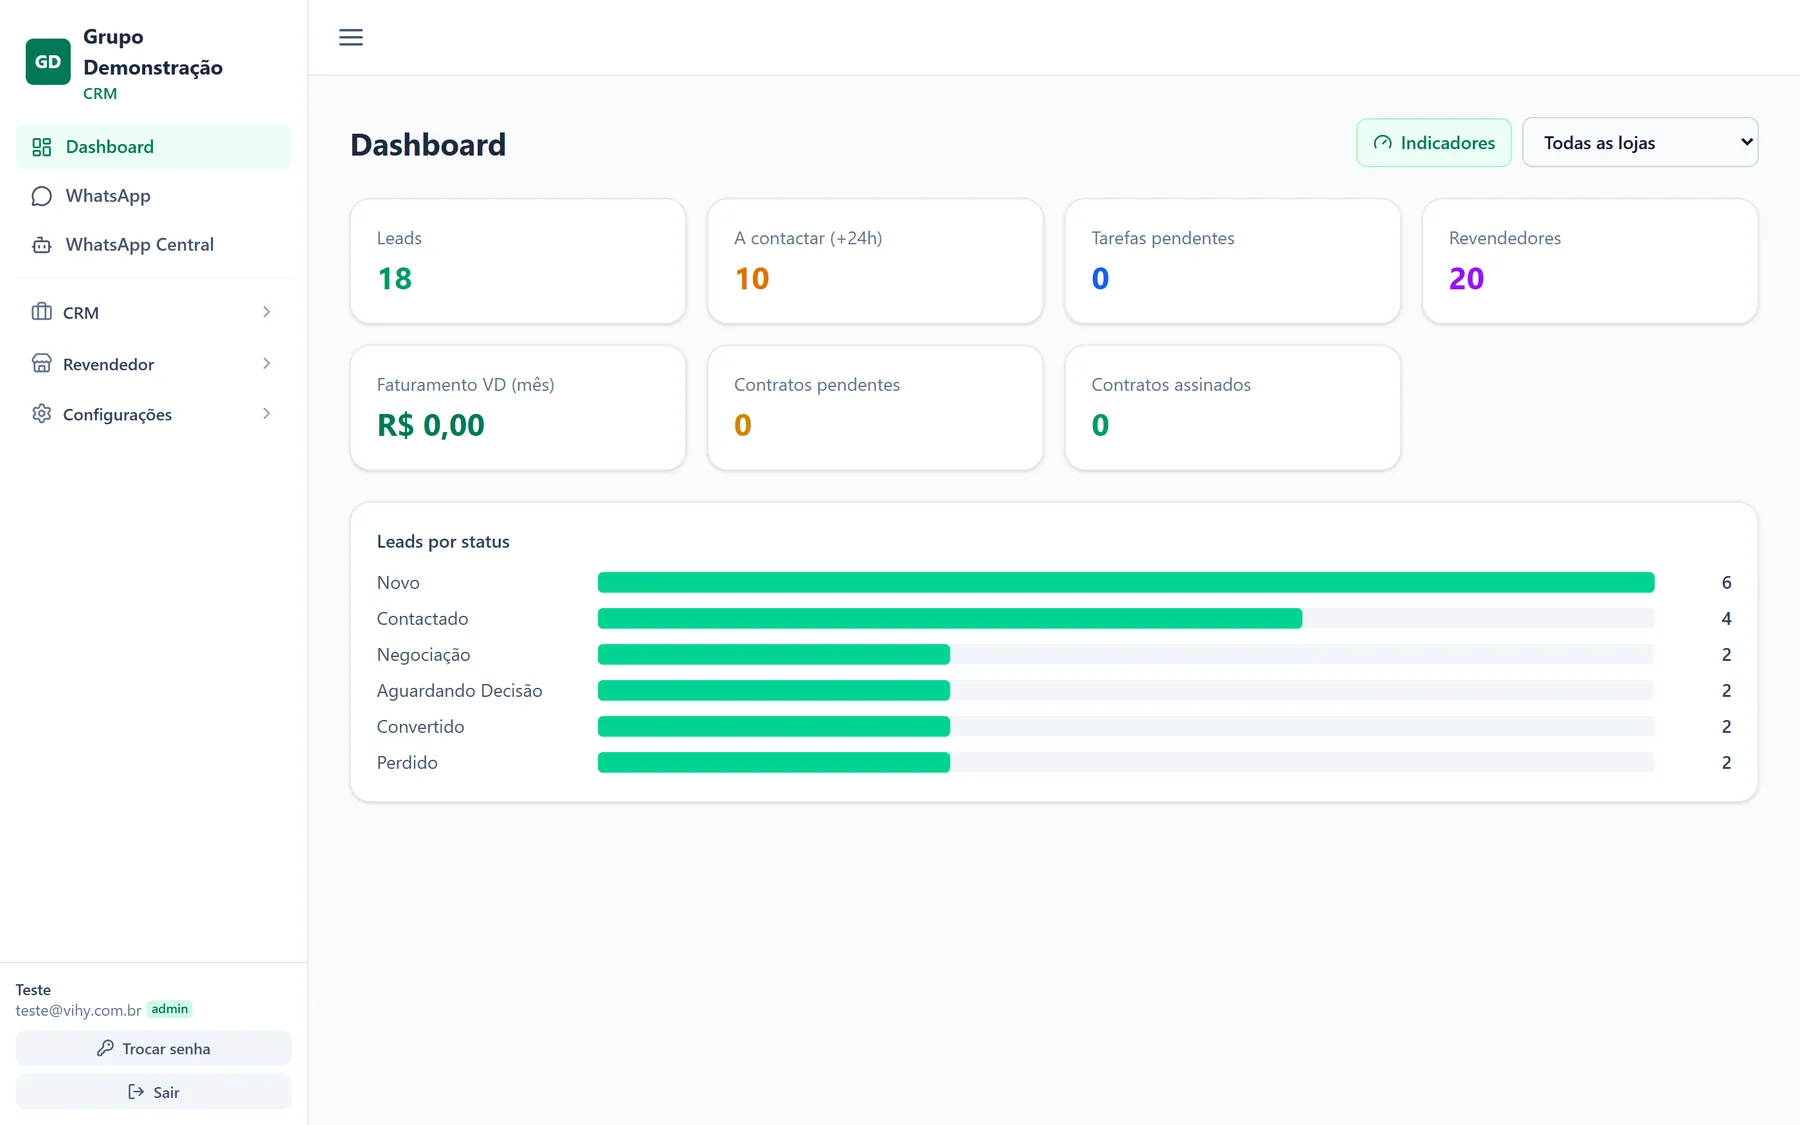Open the Leads card showing 18

point(518,261)
